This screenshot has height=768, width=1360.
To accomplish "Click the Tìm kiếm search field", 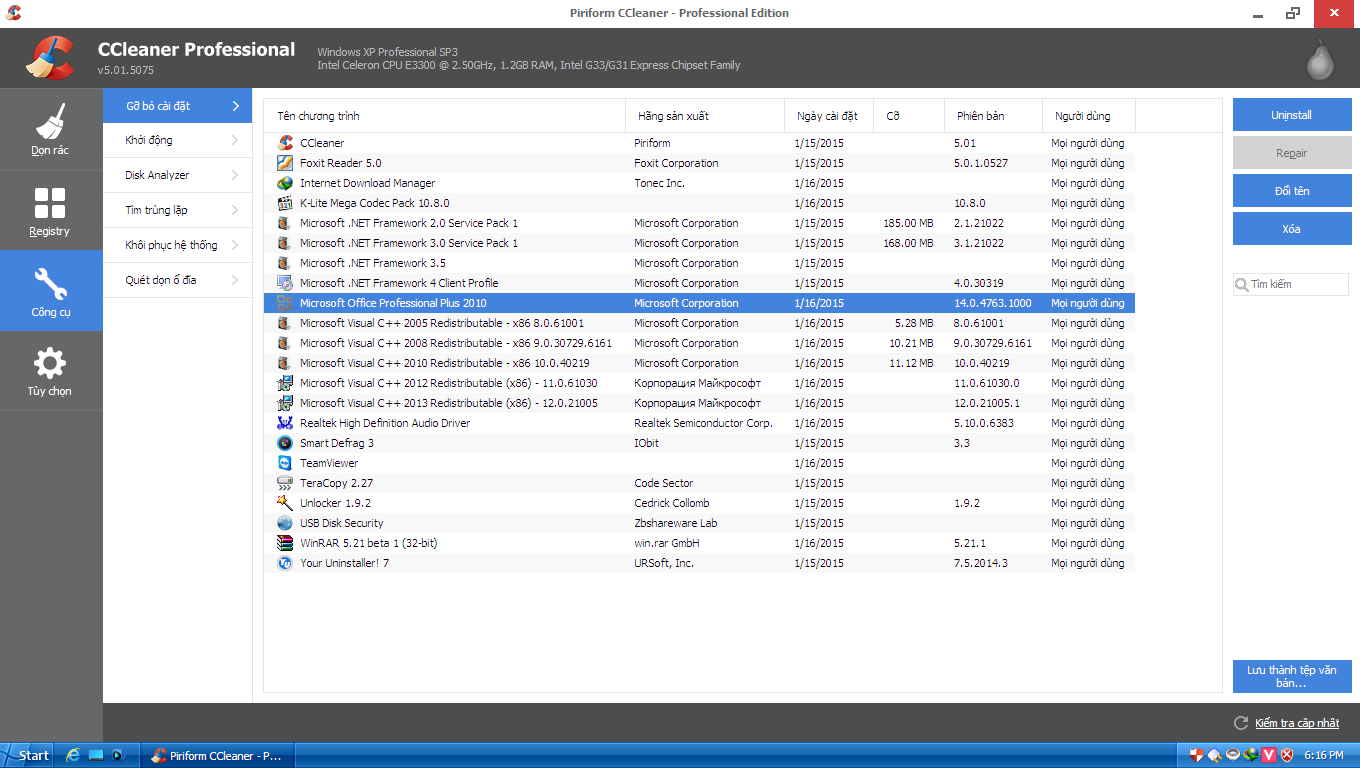I will click(1291, 284).
